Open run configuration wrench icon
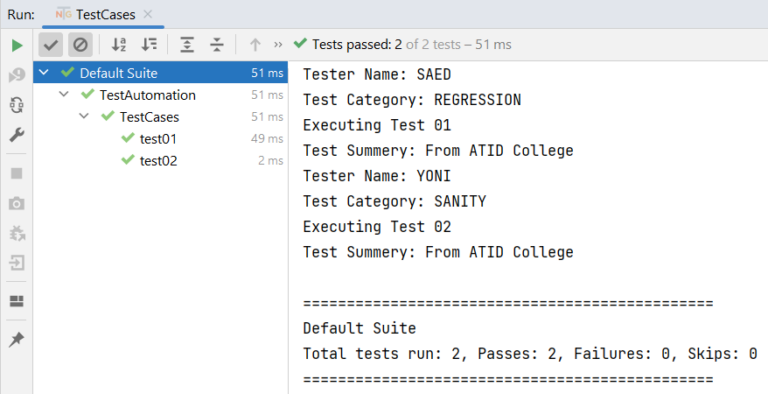768x394 pixels. 17,135
